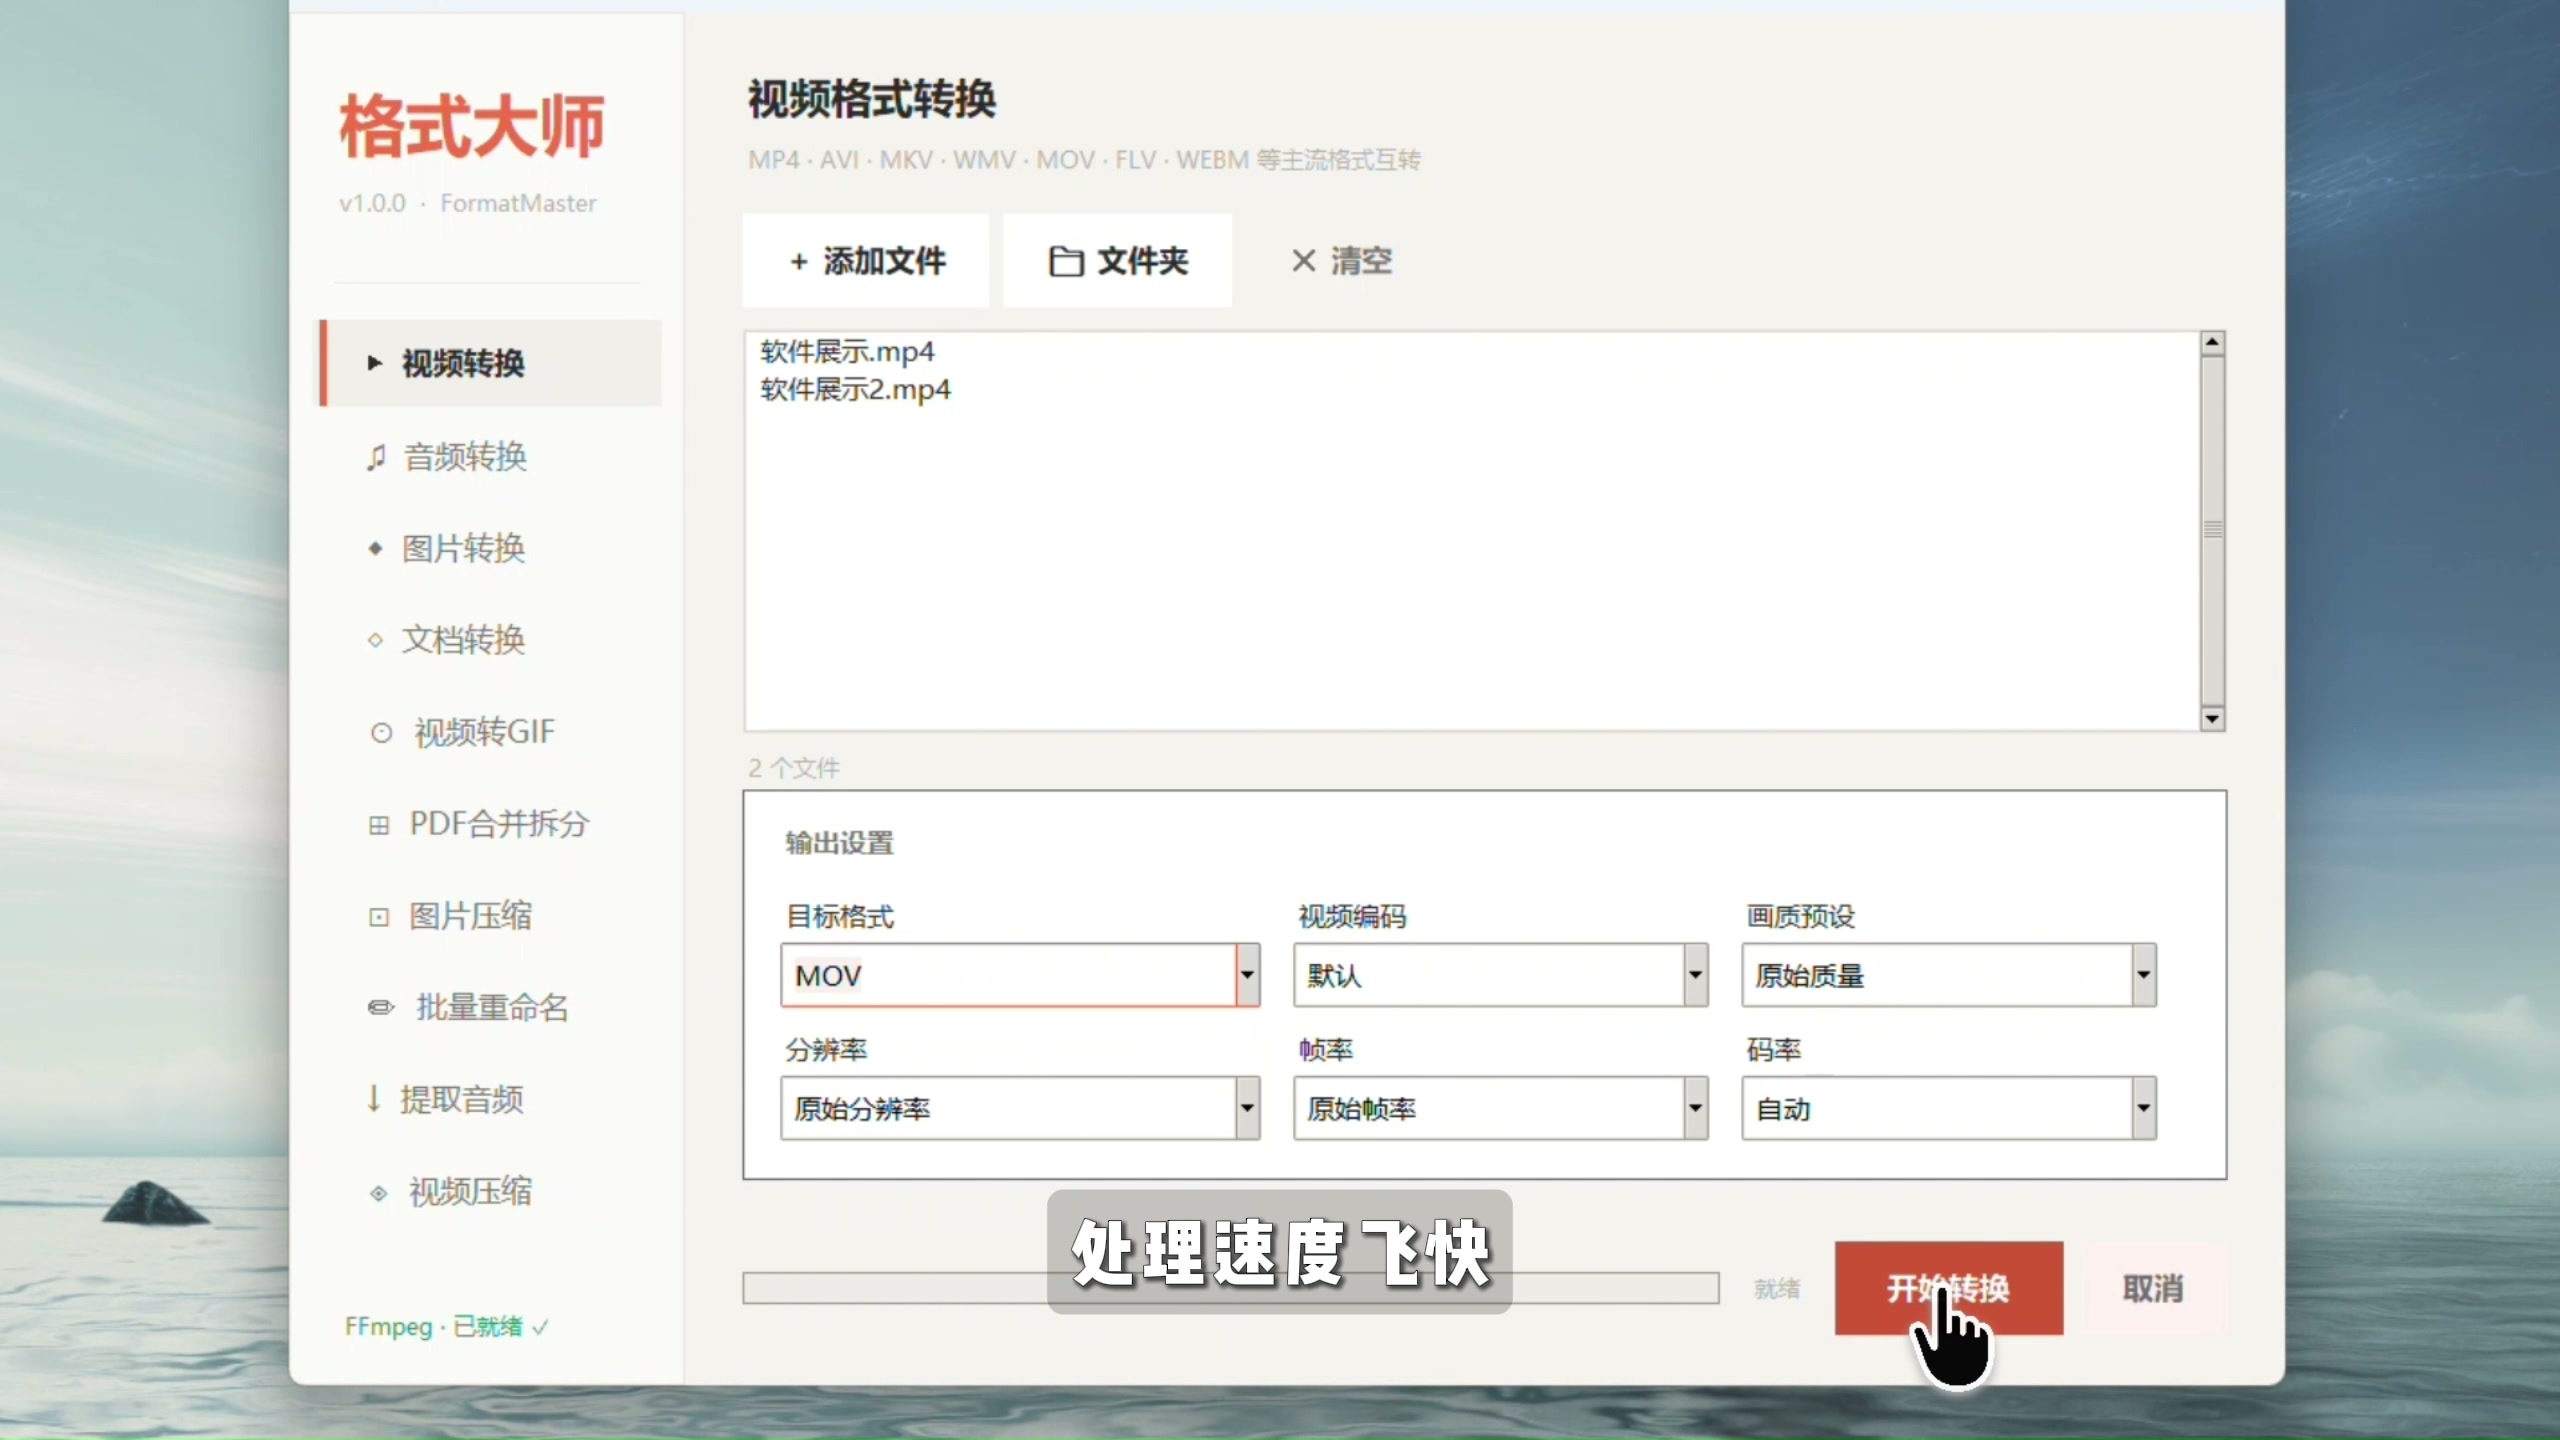Image resolution: width=2560 pixels, height=1440 pixels.
Task: Click the FFmpeg · 已就绪 status text
Action: 446,1327
